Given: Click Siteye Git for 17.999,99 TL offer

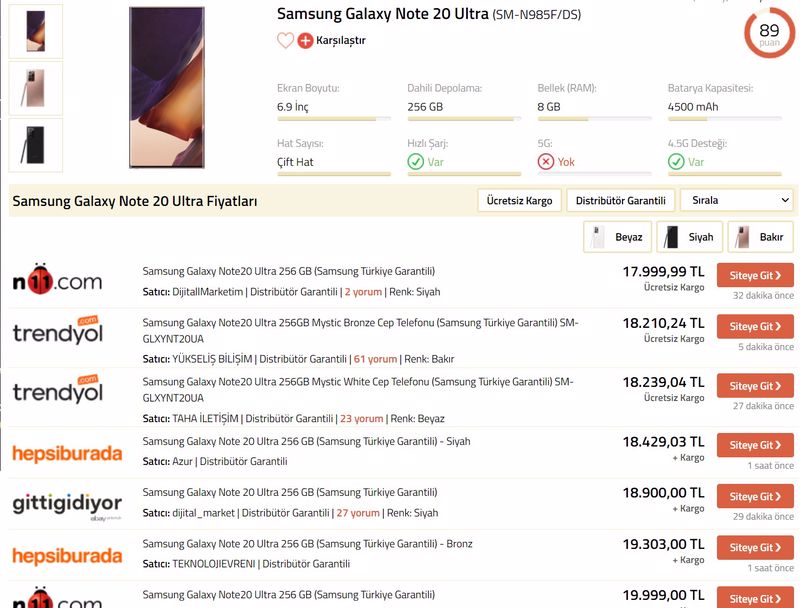Looking at the screenshot, I should pyautogui.click(x=755, y=275).
